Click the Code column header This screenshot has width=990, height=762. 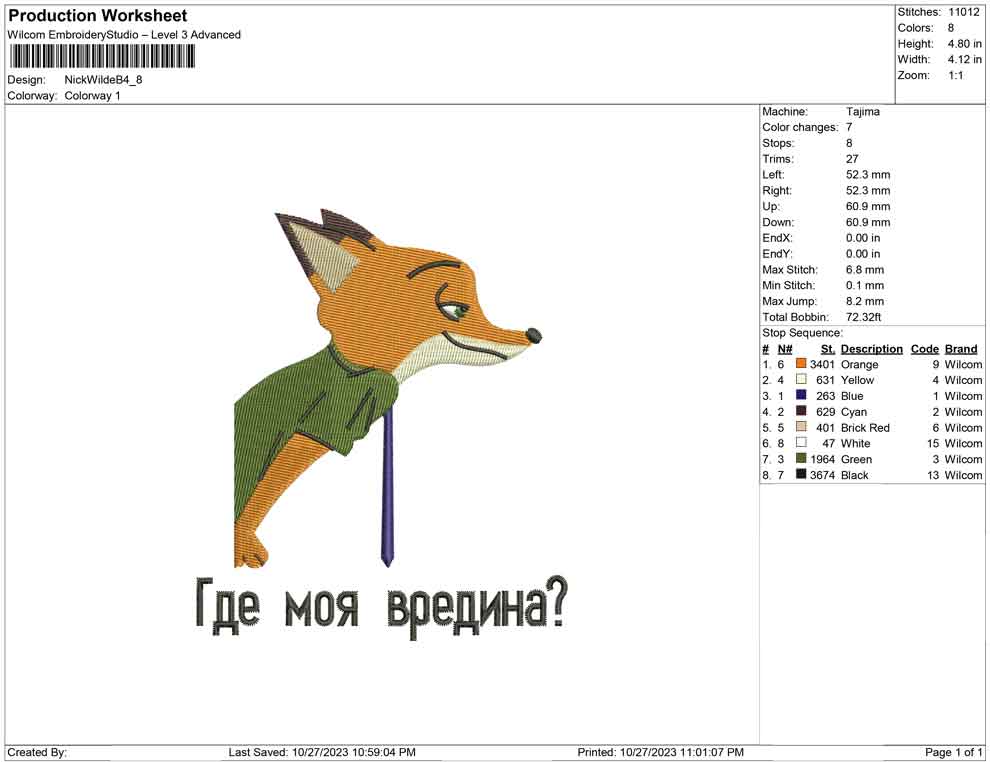coord(924,349)
